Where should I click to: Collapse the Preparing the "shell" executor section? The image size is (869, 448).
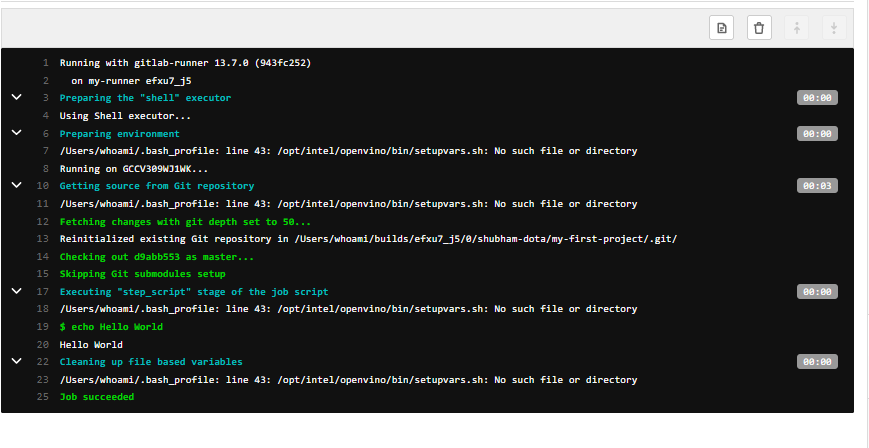[17, 97]
